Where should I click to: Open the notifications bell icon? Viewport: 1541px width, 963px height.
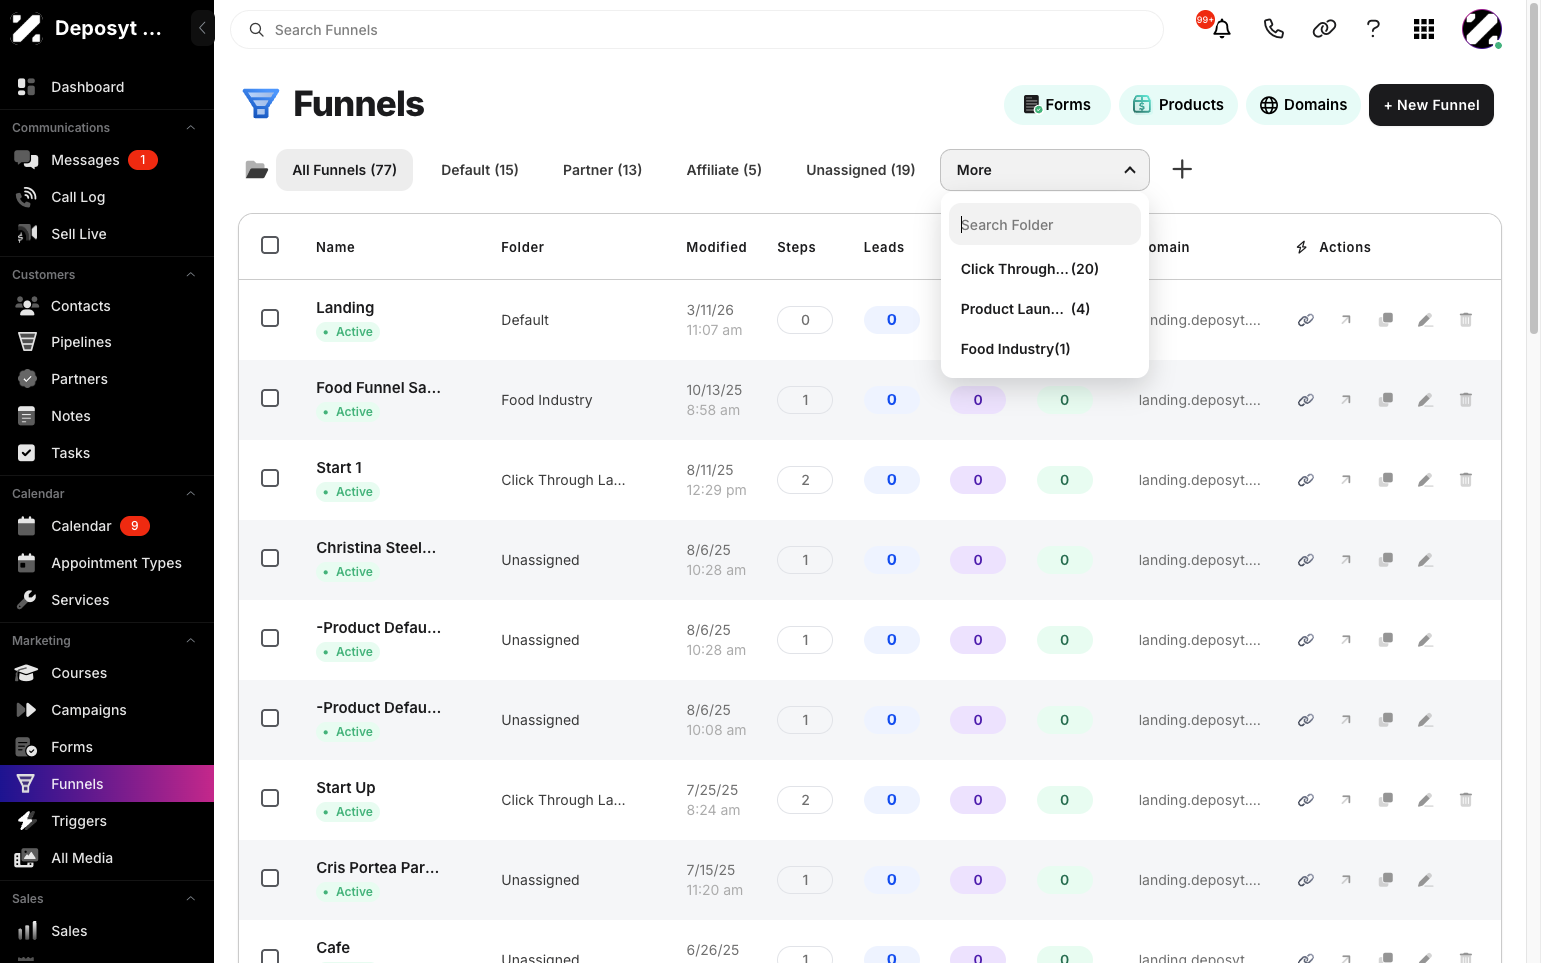tap(1222, 29)
